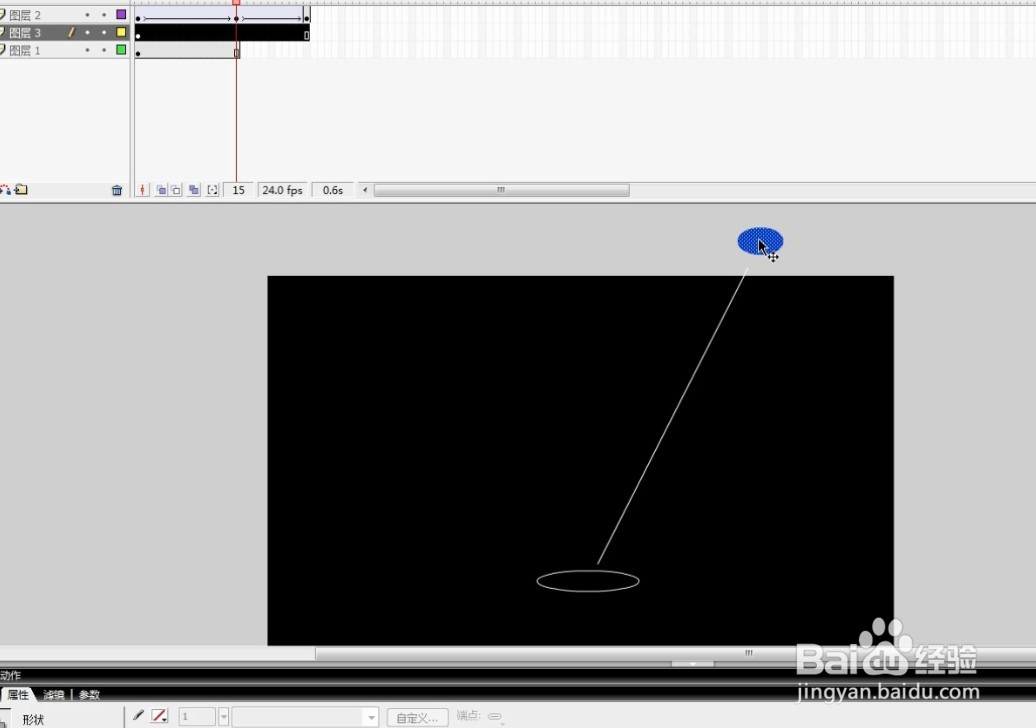Click timeline scroll left arrow
The width and height of the screenshot is (1036, 728).
point(365,190)
